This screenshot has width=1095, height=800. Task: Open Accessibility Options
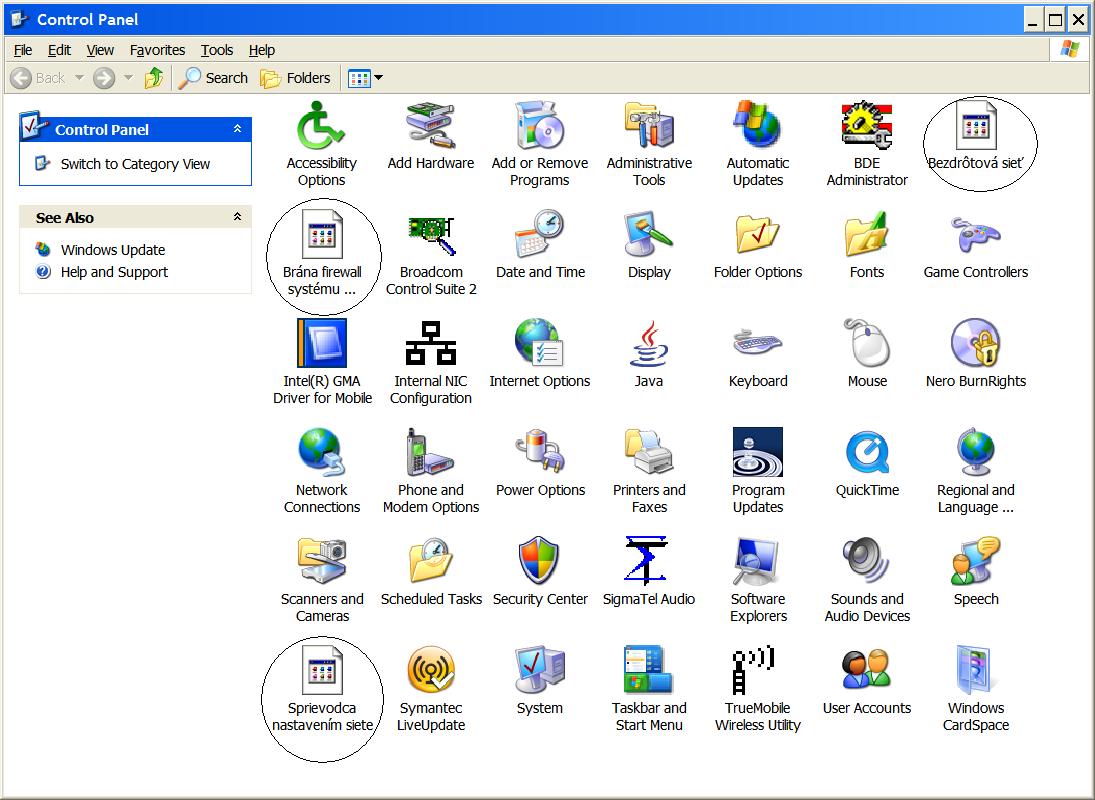[321, 128]
